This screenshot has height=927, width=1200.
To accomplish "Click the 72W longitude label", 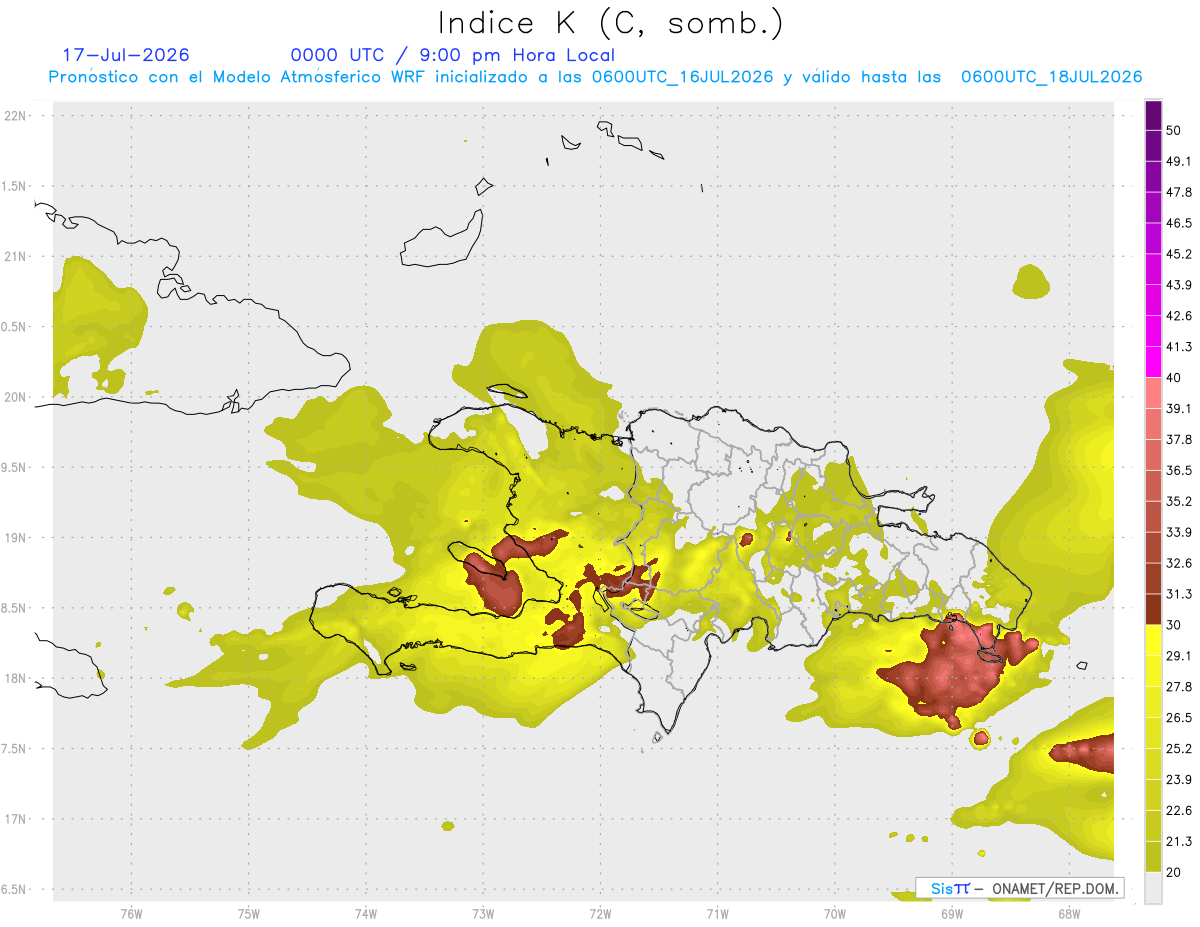I will [x=600, y=914].
